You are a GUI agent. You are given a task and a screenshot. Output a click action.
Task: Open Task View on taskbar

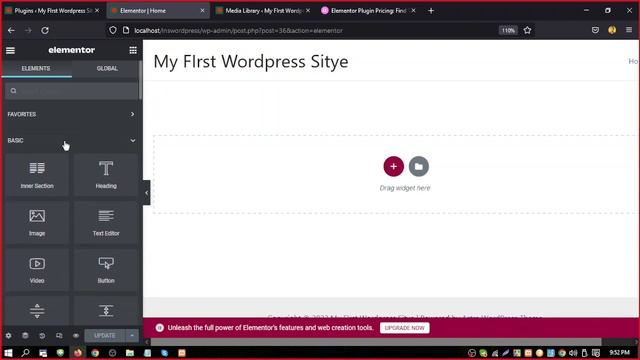click(x=43, y=353)
